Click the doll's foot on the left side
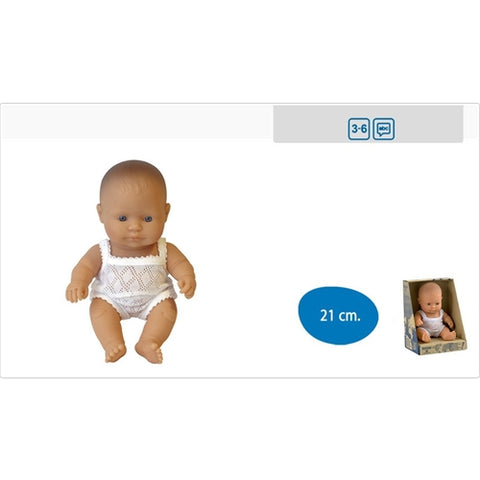The width and height of the screenshot is (480, 480). pos(115,353)
